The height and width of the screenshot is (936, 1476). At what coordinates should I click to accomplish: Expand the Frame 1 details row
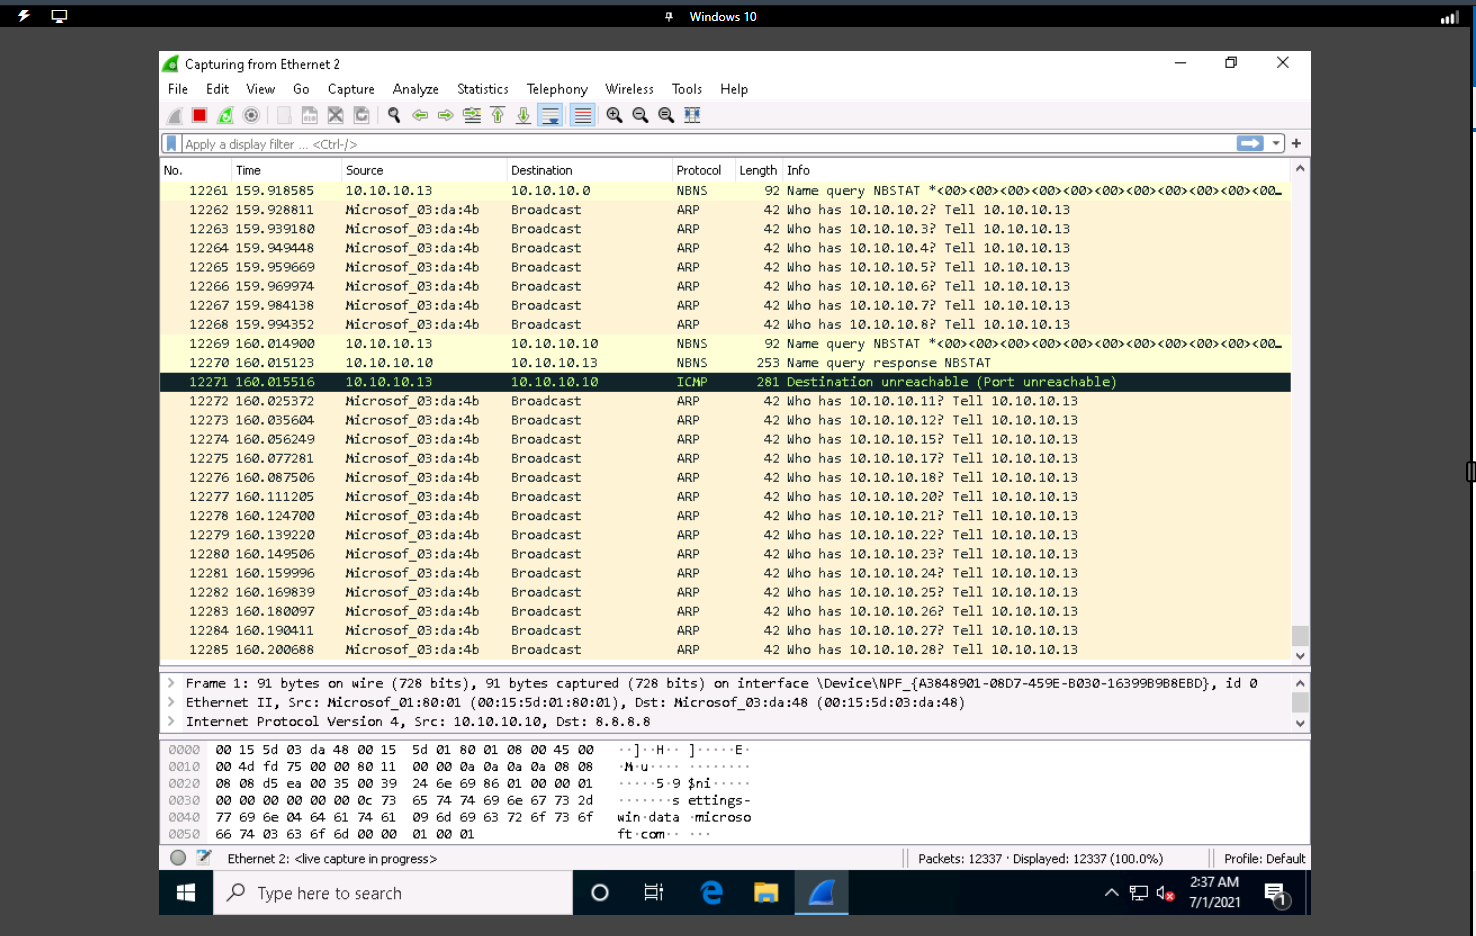pos(171,684)
